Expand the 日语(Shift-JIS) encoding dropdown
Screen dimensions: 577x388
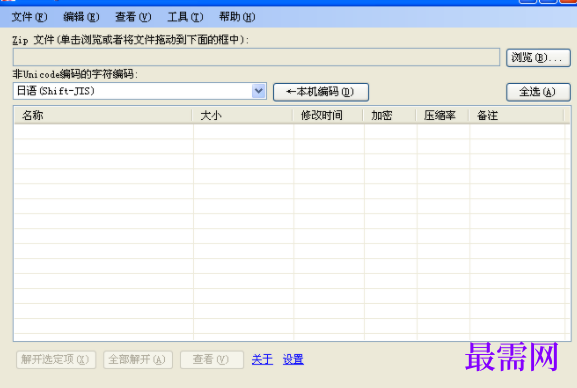(x=259, y=91)
